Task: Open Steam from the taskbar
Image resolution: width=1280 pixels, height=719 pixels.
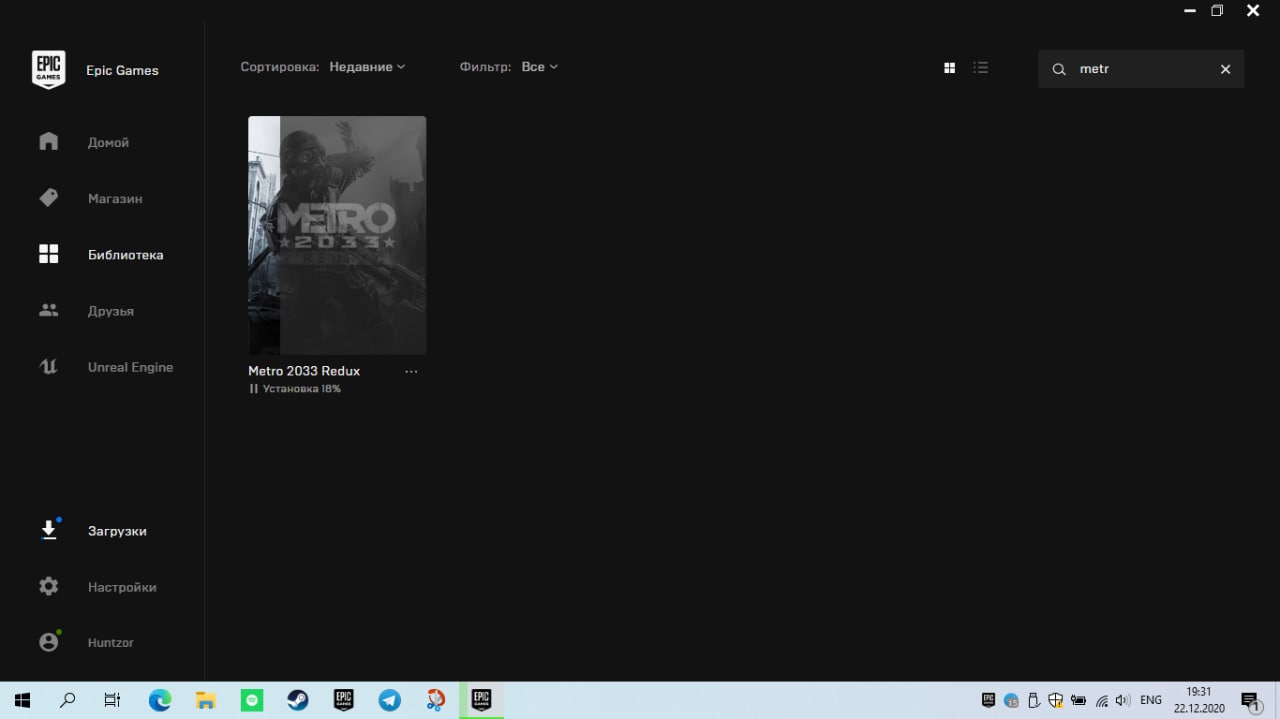Action: [x=298, y=700]
